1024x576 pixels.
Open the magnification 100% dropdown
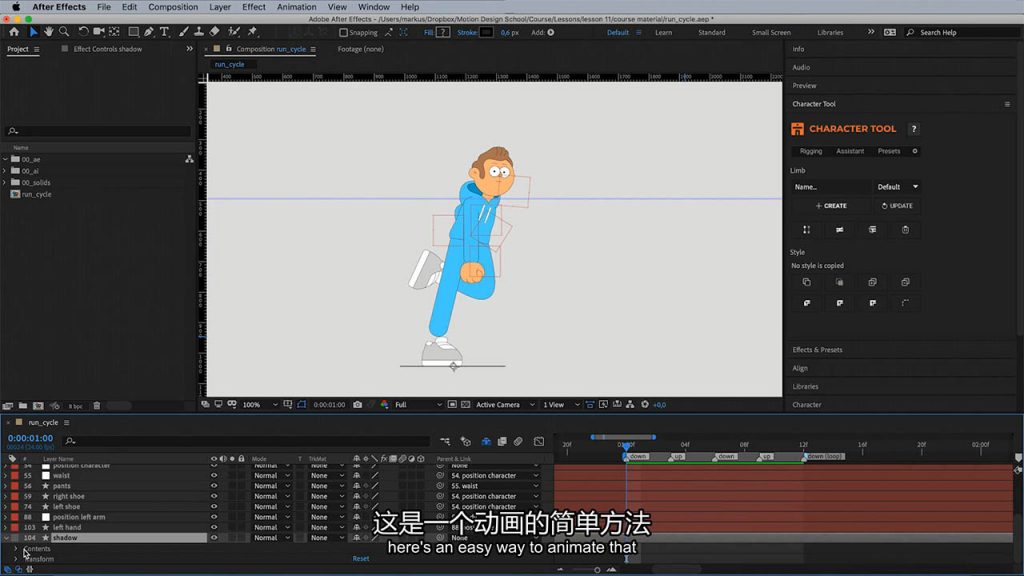click(260, 405)
